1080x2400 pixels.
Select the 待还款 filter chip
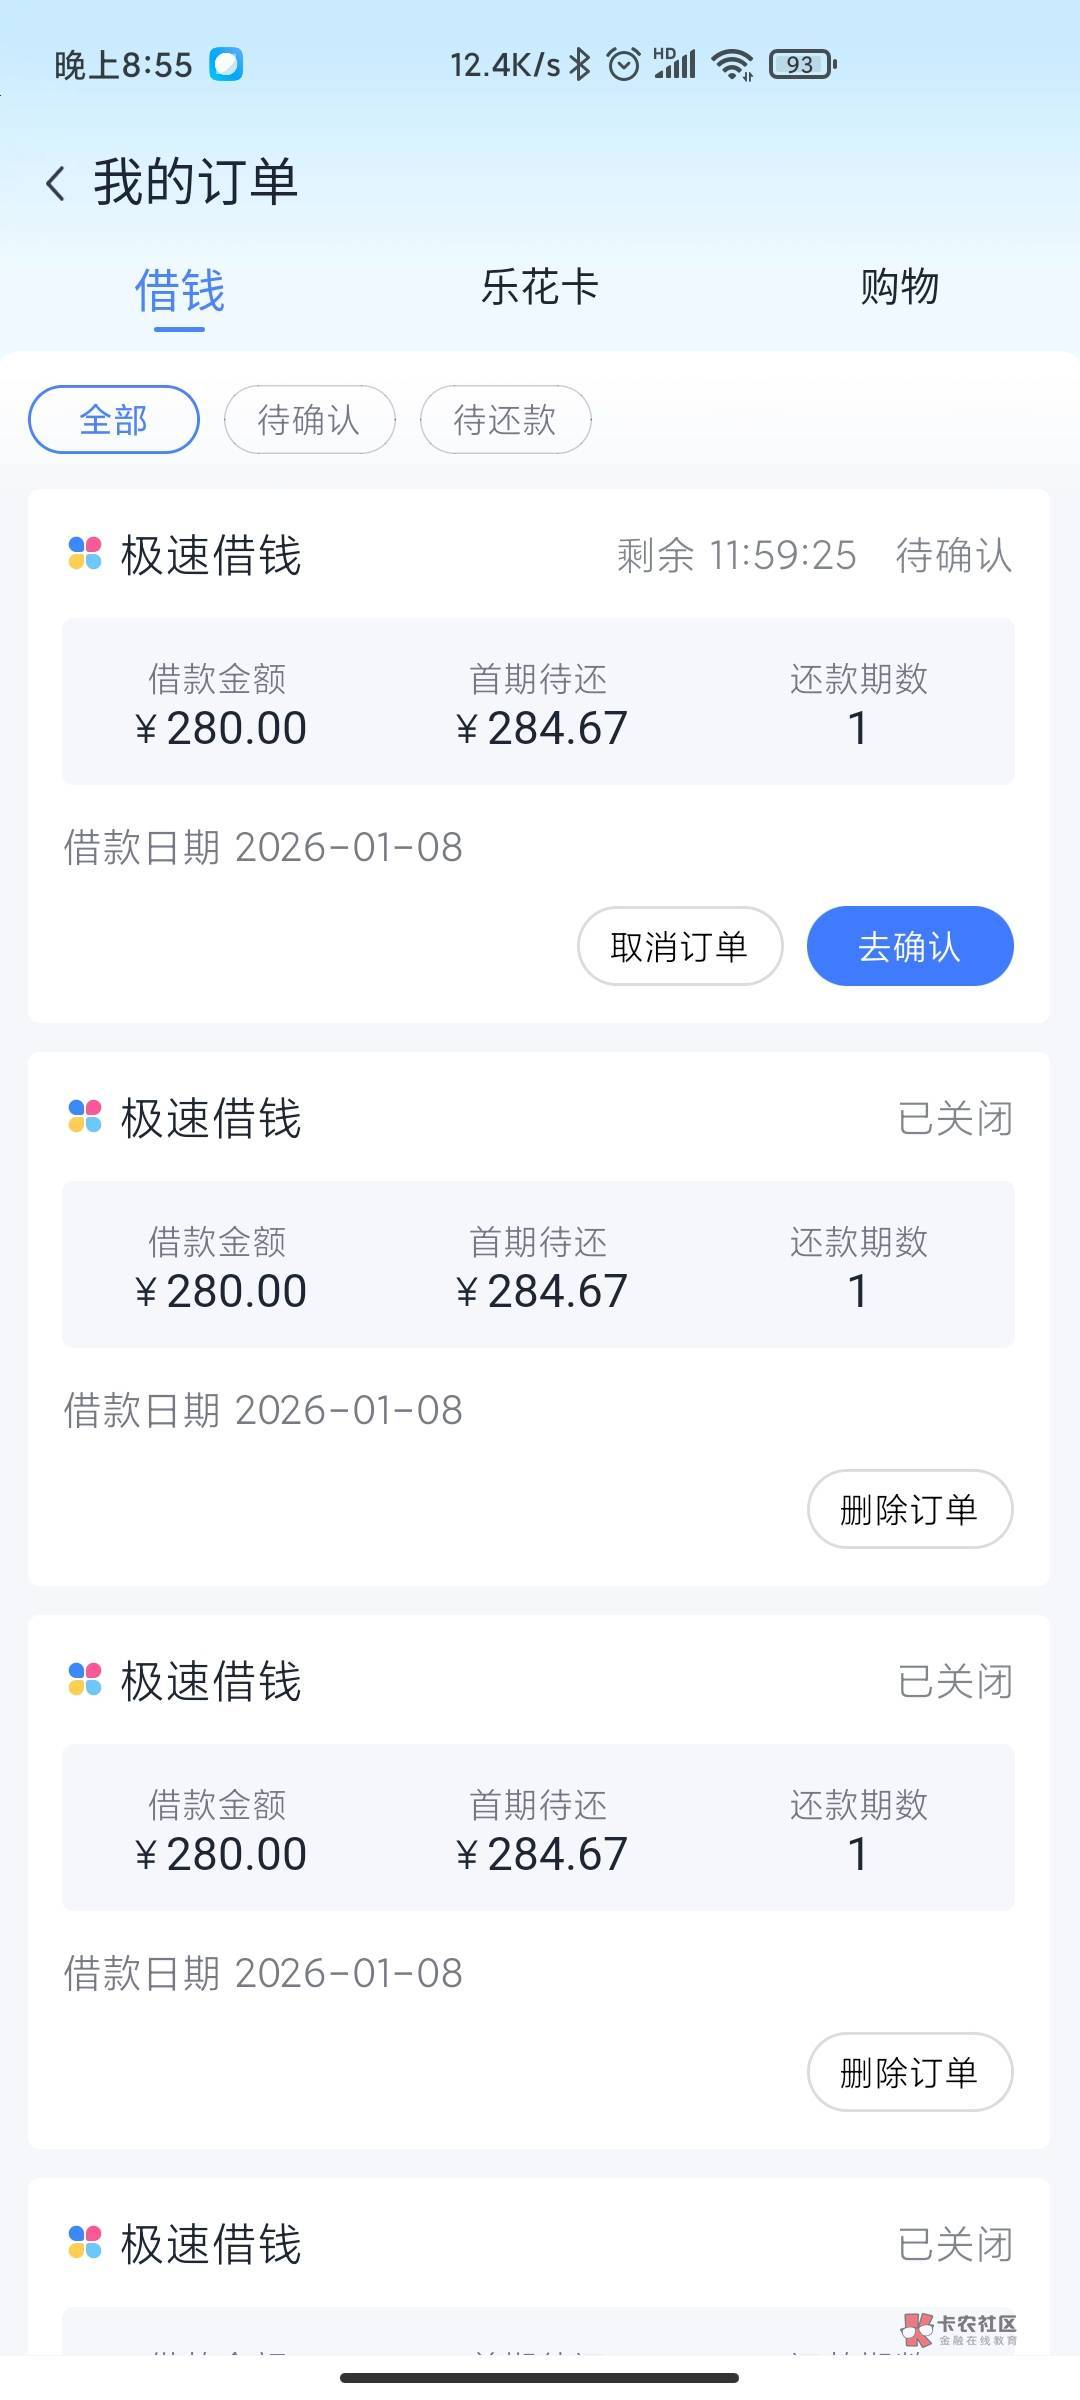pyautogui.click(x=505, y=420)
